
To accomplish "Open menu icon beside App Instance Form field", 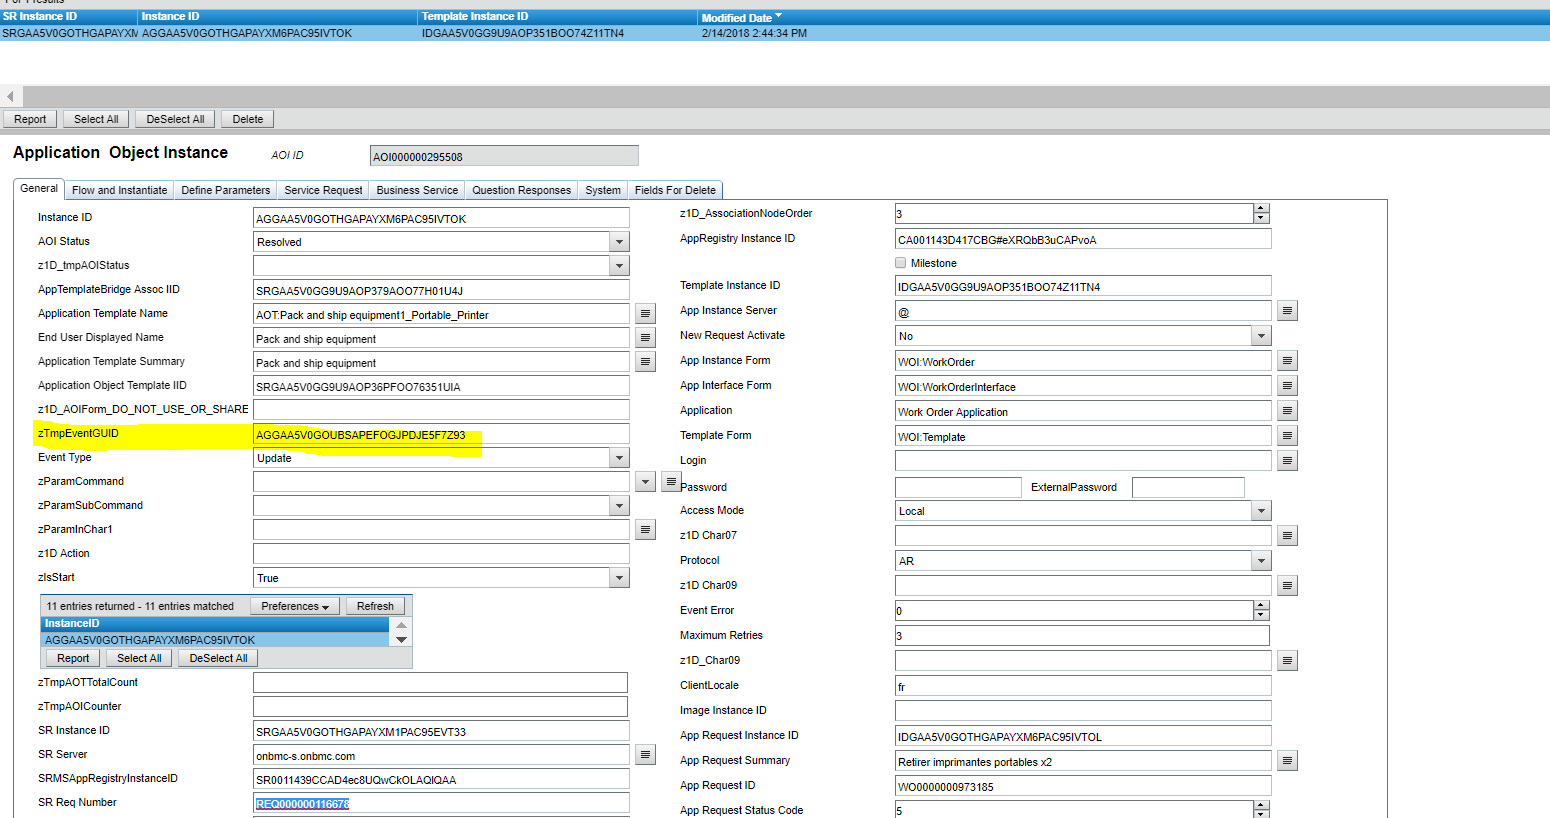I will point(1288,361).
